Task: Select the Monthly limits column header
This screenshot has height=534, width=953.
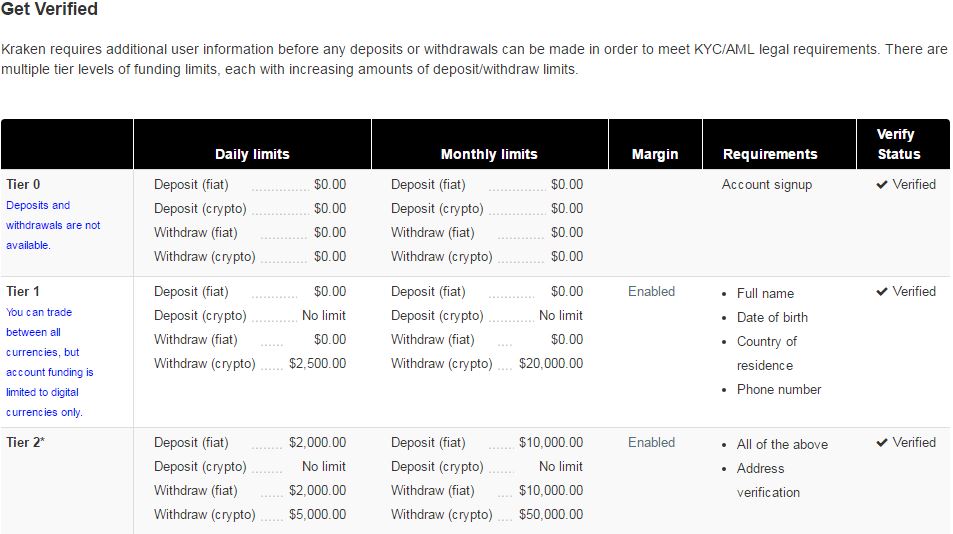Action: 489,154
